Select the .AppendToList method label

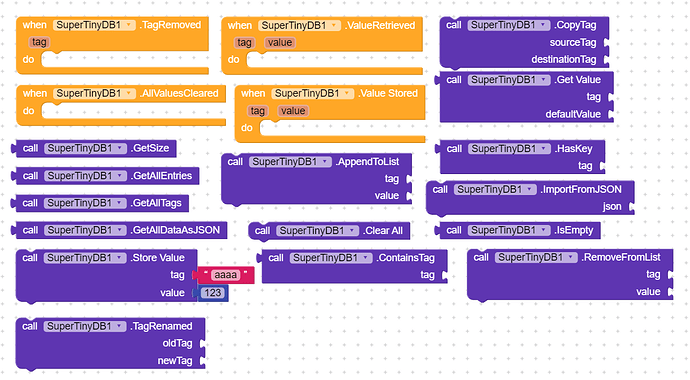pos(367,162)
